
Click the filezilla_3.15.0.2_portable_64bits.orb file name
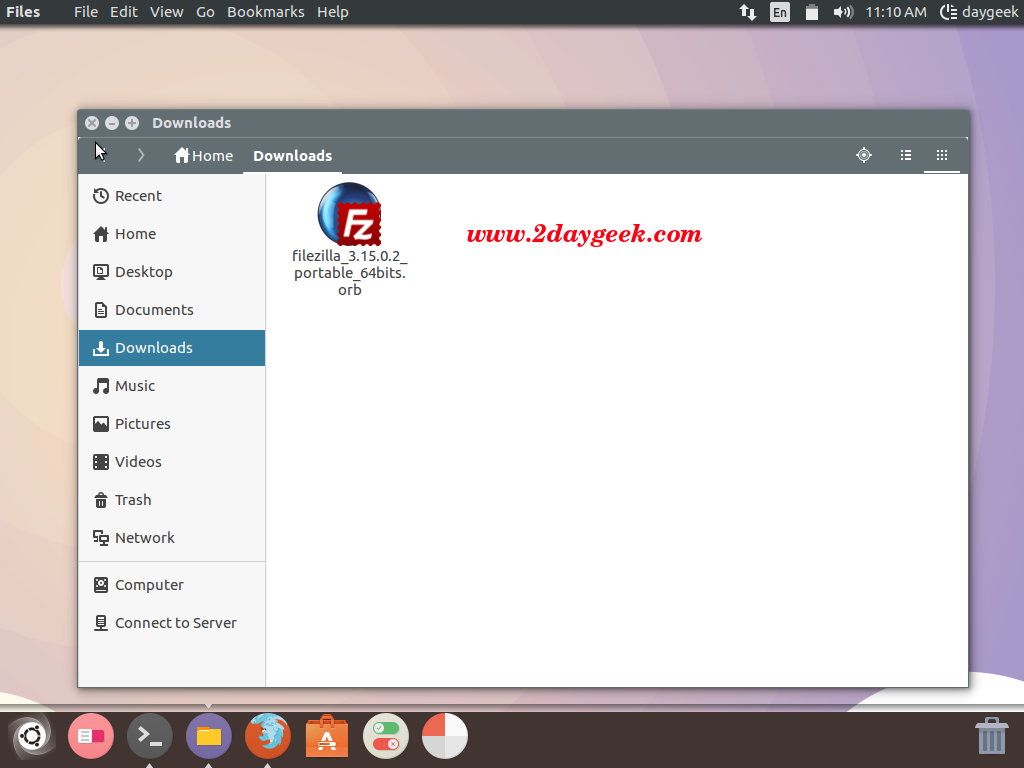(x=349, y=272)
